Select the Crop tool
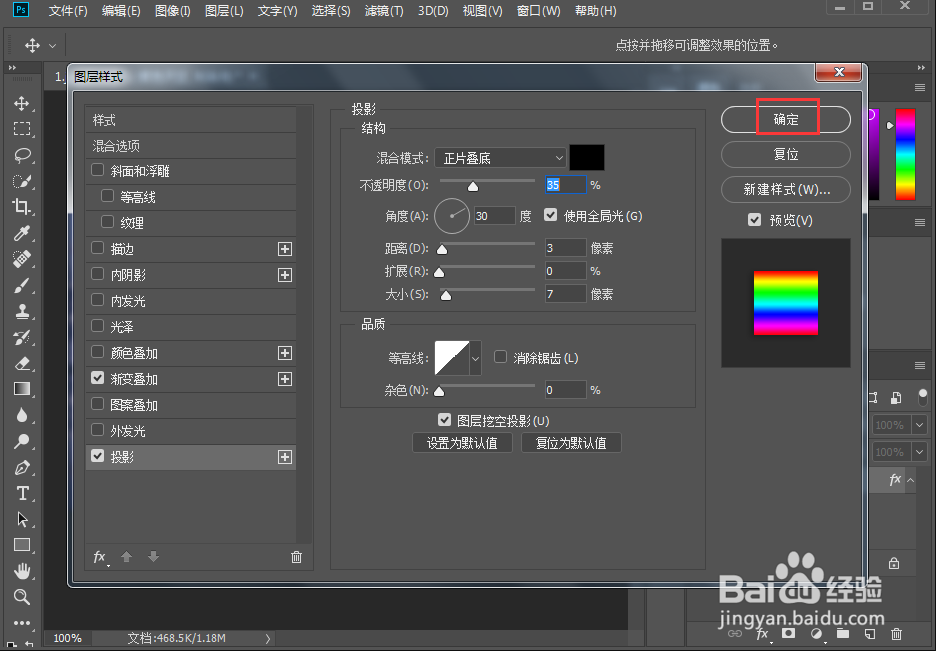The width and height of the screenshot is (936, 651). tap(22, 207)
